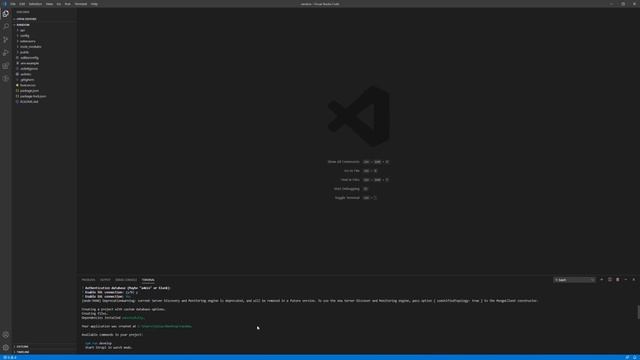Open the Edit menu
Image resolution: width=640 pixels, height=360 pixels.
(x=22, y=4)
